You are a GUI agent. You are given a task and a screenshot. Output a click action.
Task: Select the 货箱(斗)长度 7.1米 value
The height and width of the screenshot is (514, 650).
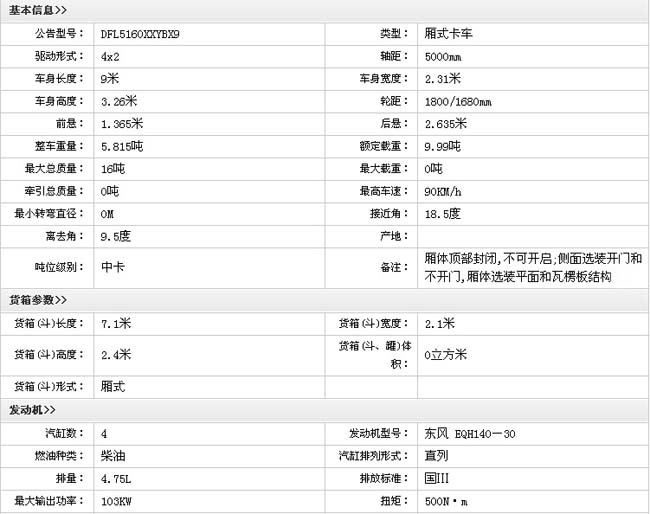coord(118,323)
